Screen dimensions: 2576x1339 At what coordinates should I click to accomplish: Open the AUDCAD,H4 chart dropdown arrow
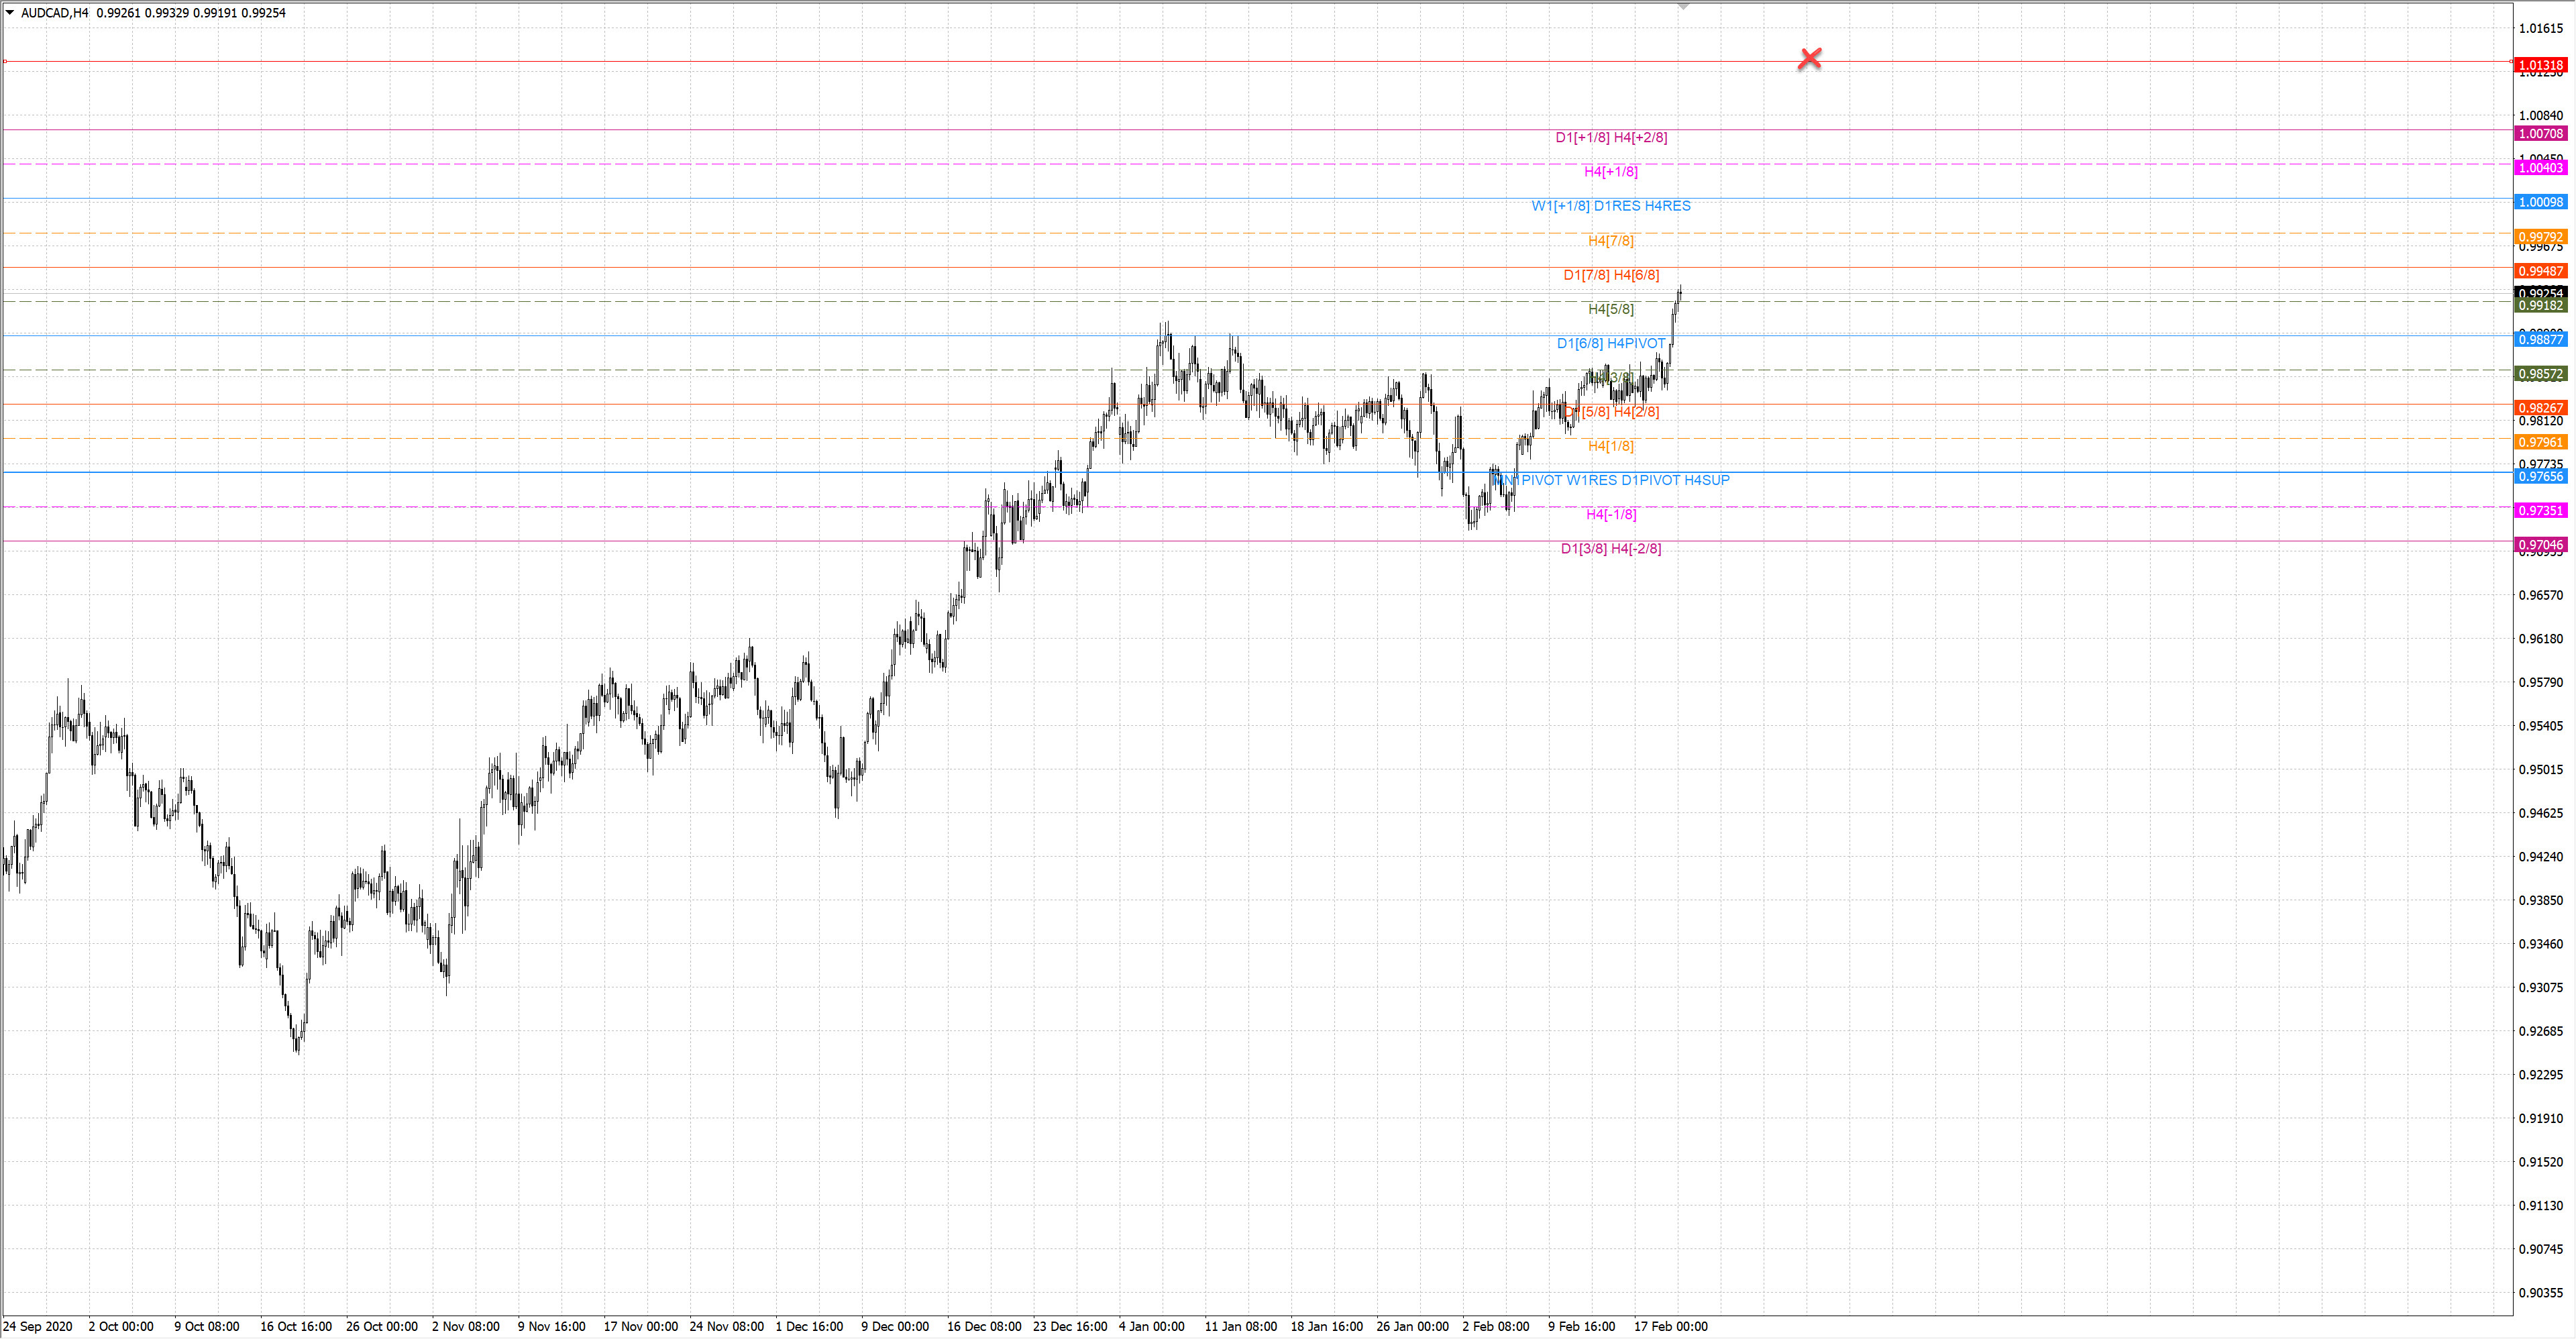point(10,13)
